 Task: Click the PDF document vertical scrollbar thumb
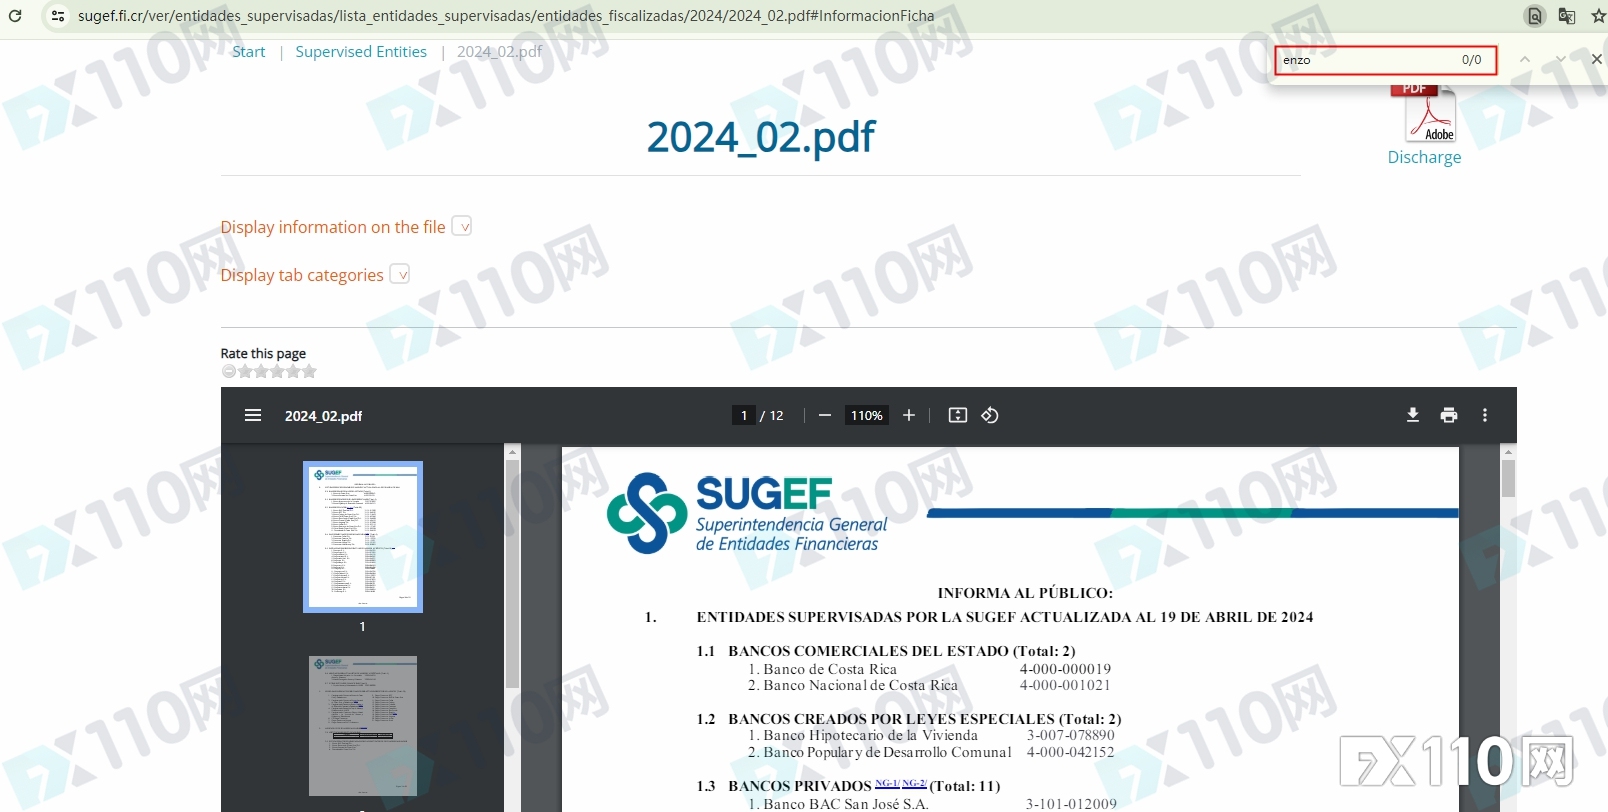pyautogui.click(x=1508, y=478)
